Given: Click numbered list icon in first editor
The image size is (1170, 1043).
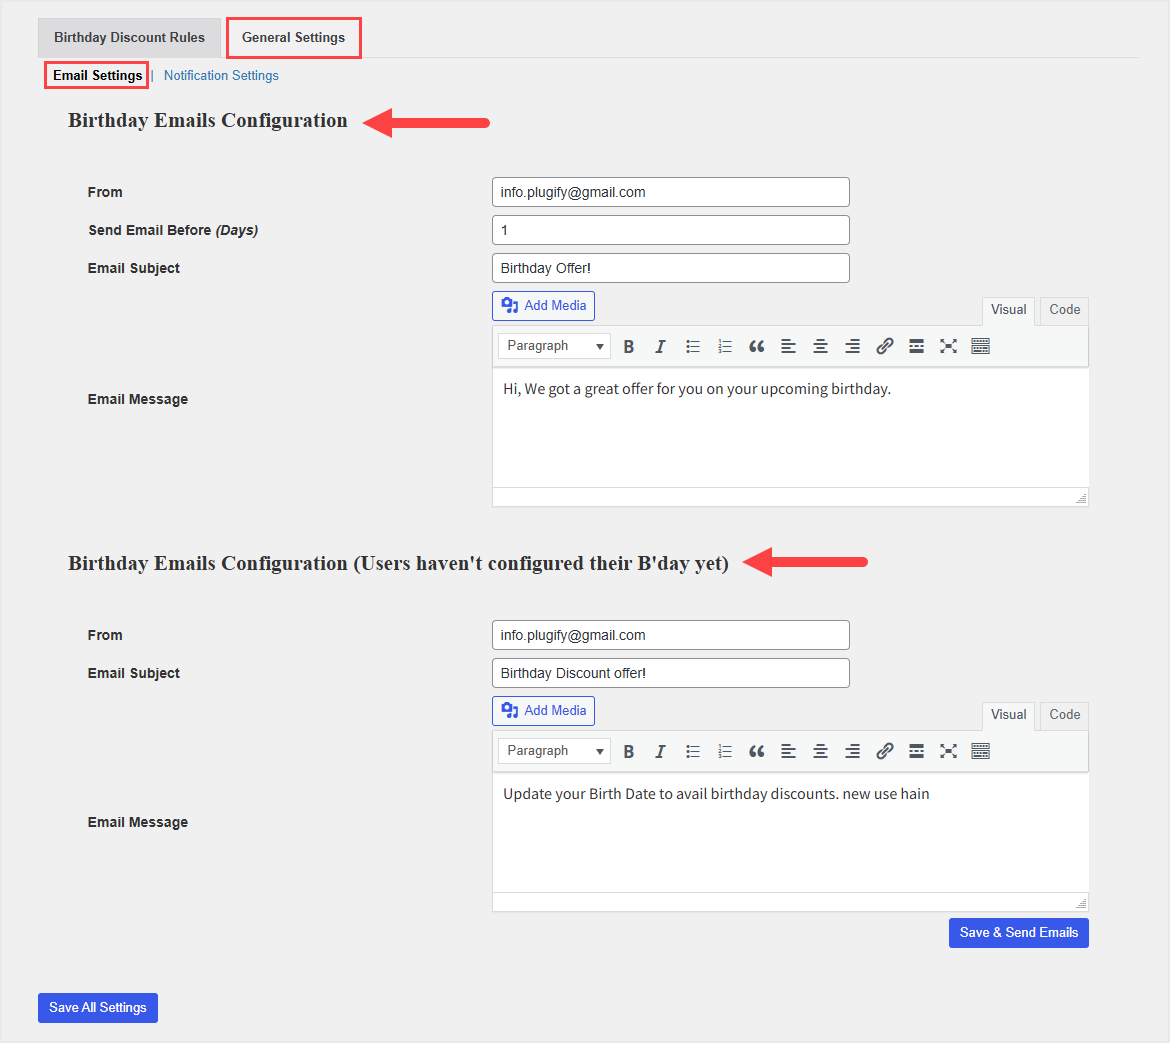Looking at the screenshot, I should pos(725,346).
